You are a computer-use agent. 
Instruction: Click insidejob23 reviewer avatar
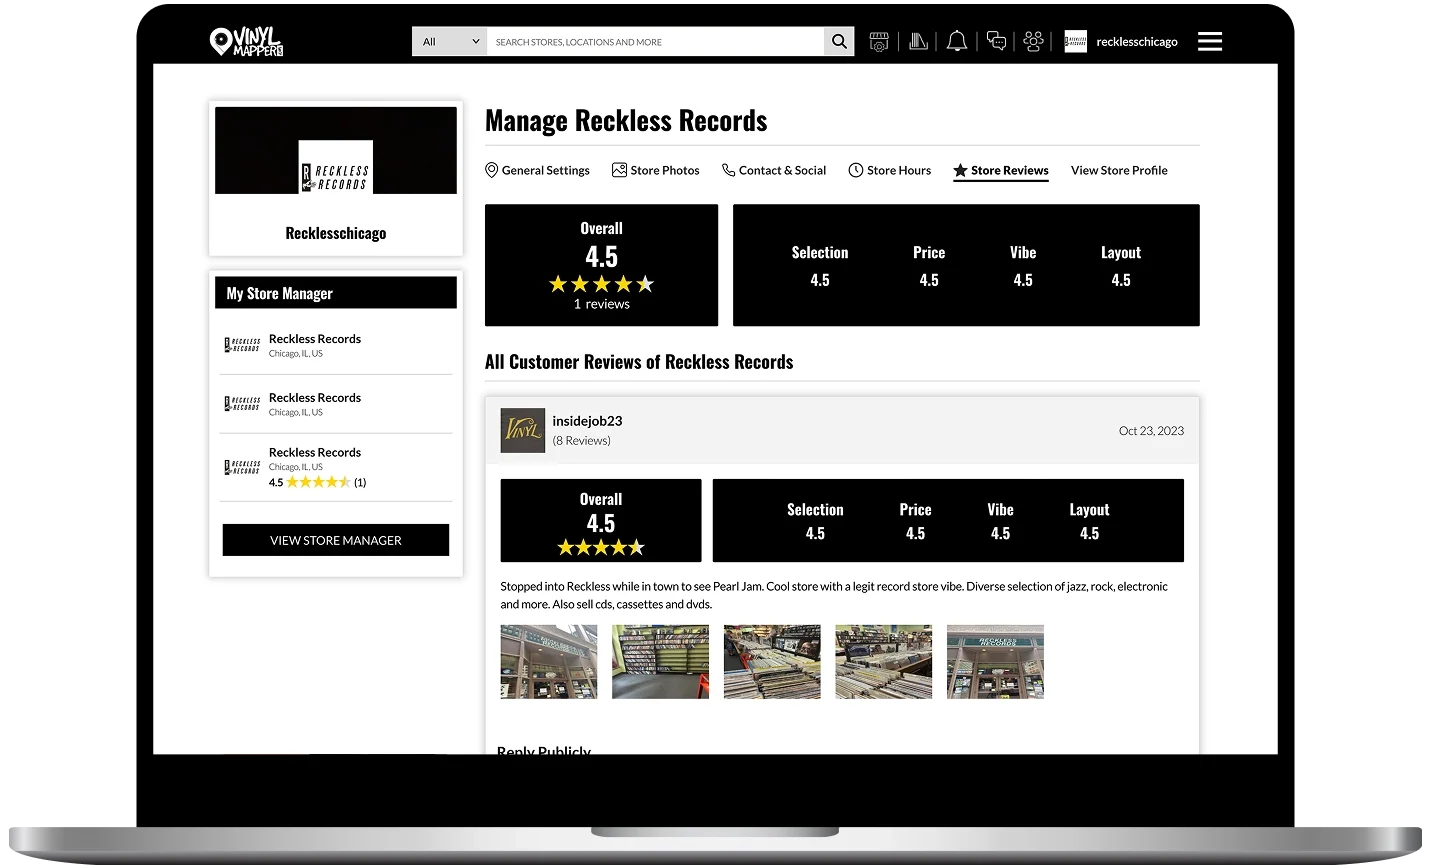coord(523,430)
